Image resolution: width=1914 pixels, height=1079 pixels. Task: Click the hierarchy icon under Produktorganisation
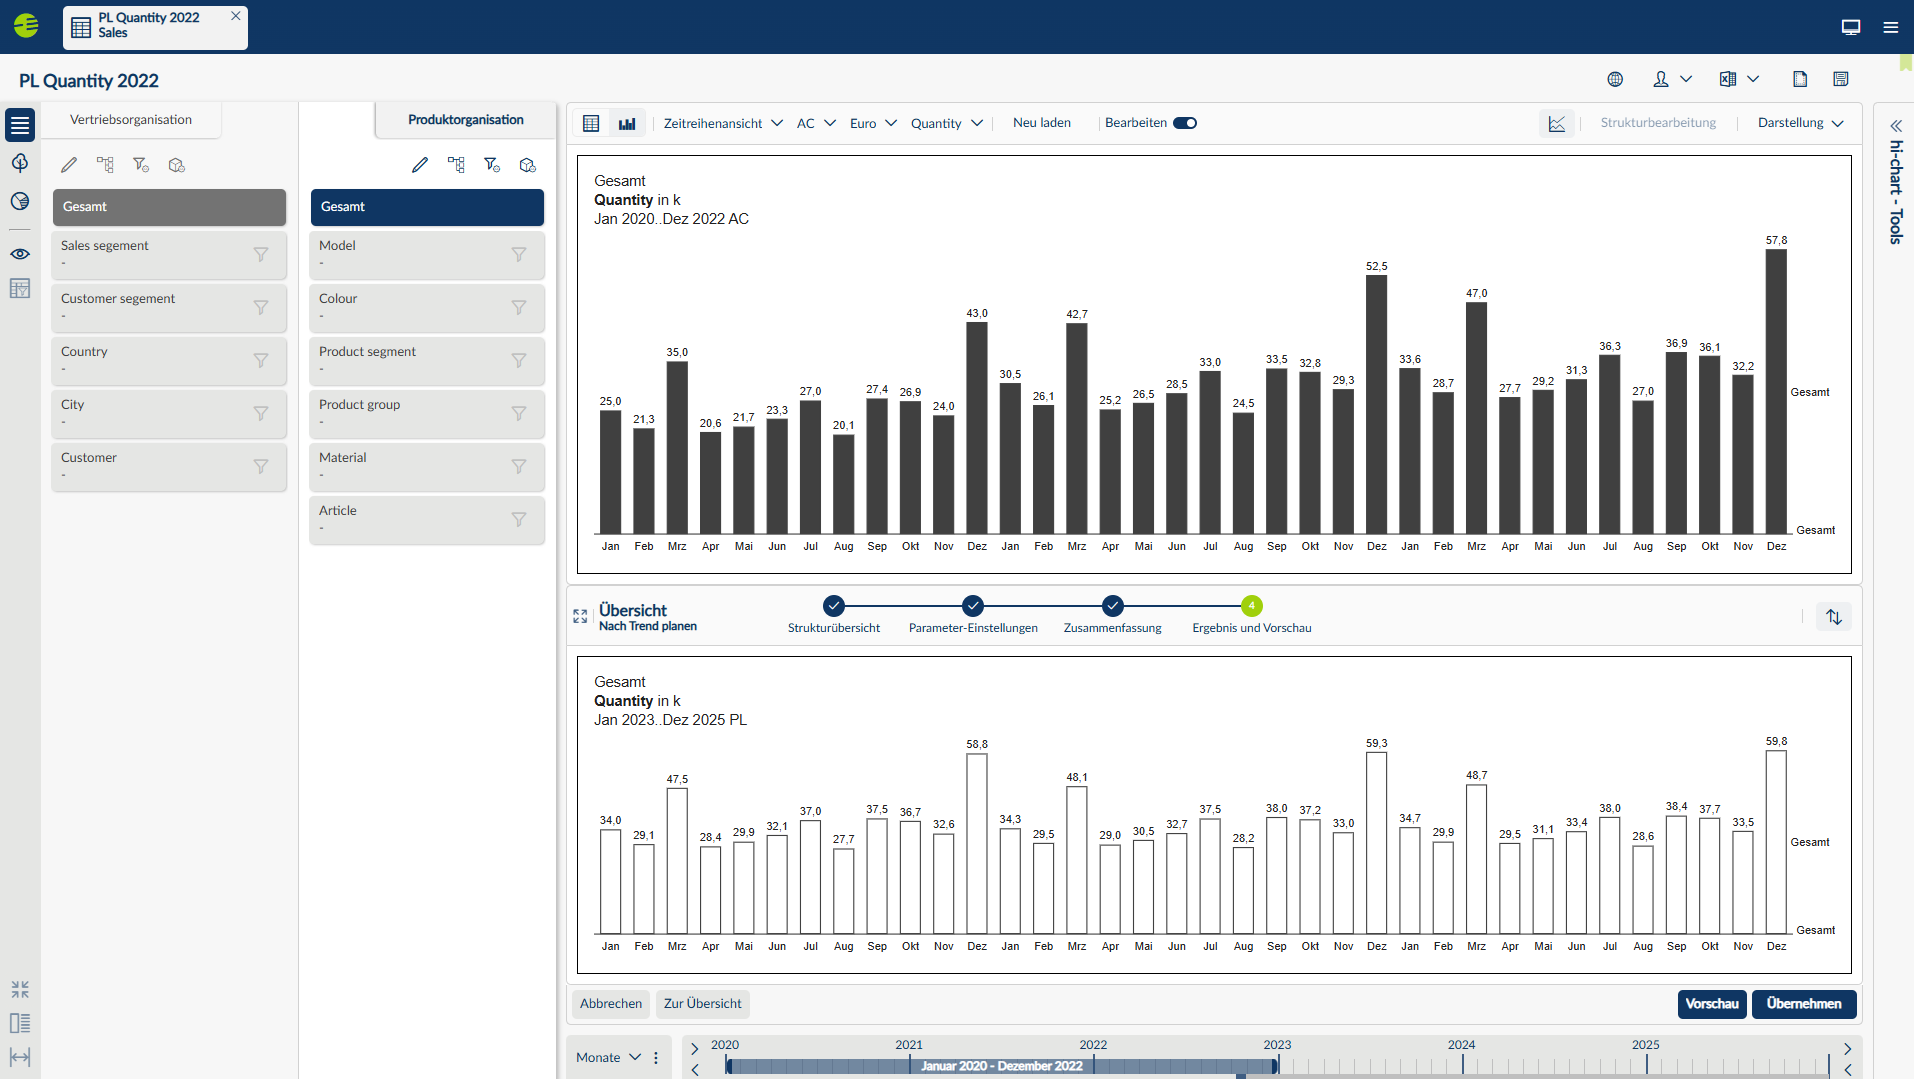pos(456,165)
